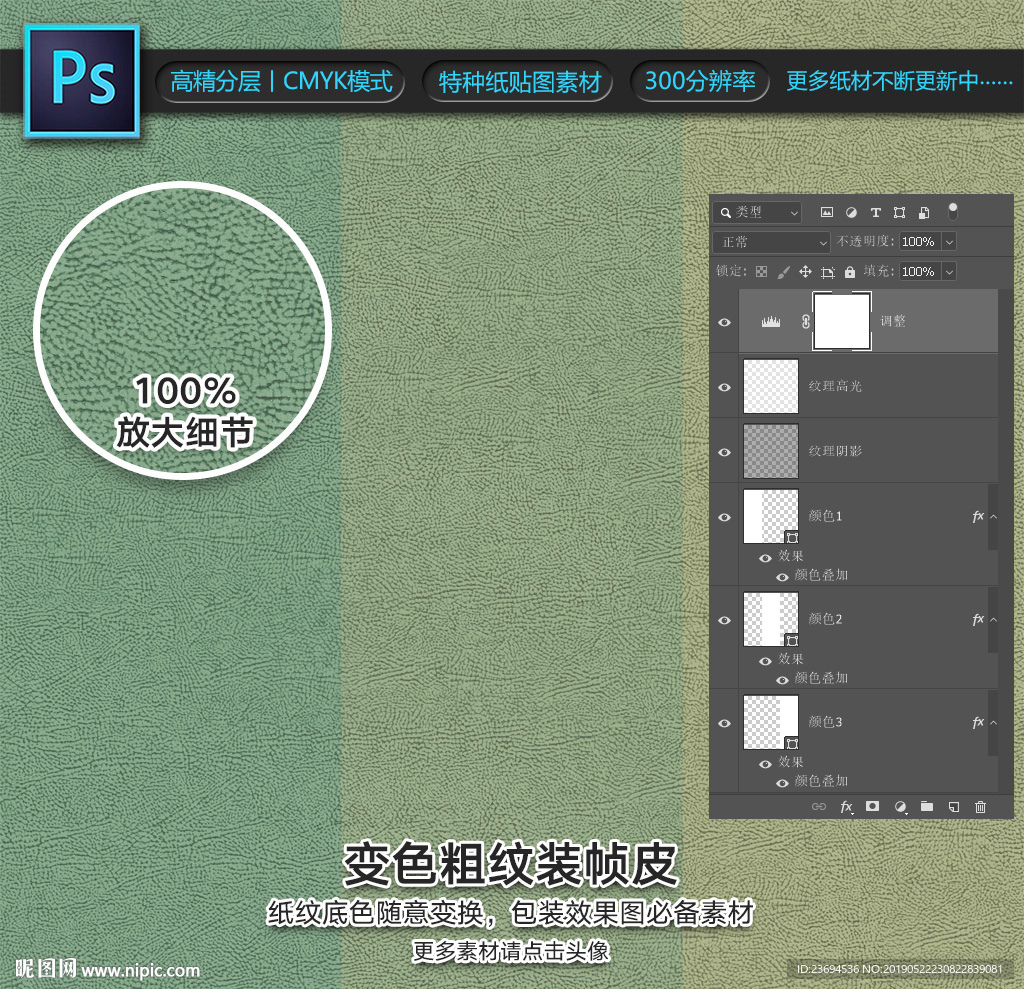Click mask link chain on 调整 layer
This screenshot has height=989, width=1024.
pos(806,321)
